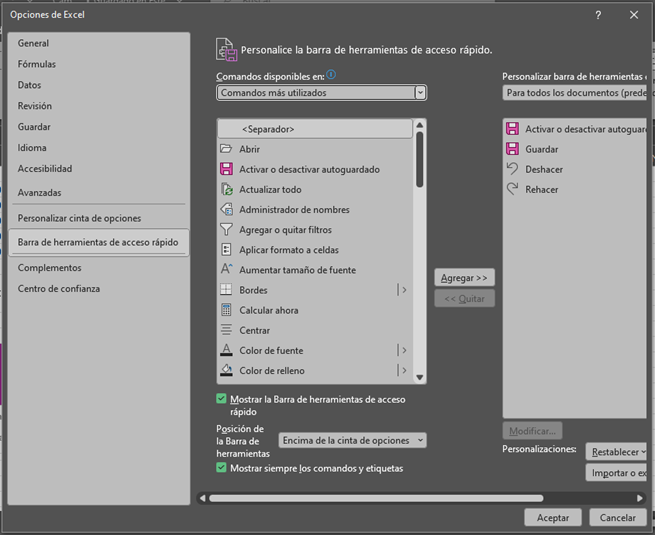Select Rehacer in the toolbar list
Screen dimensions: 655x535
575,189
